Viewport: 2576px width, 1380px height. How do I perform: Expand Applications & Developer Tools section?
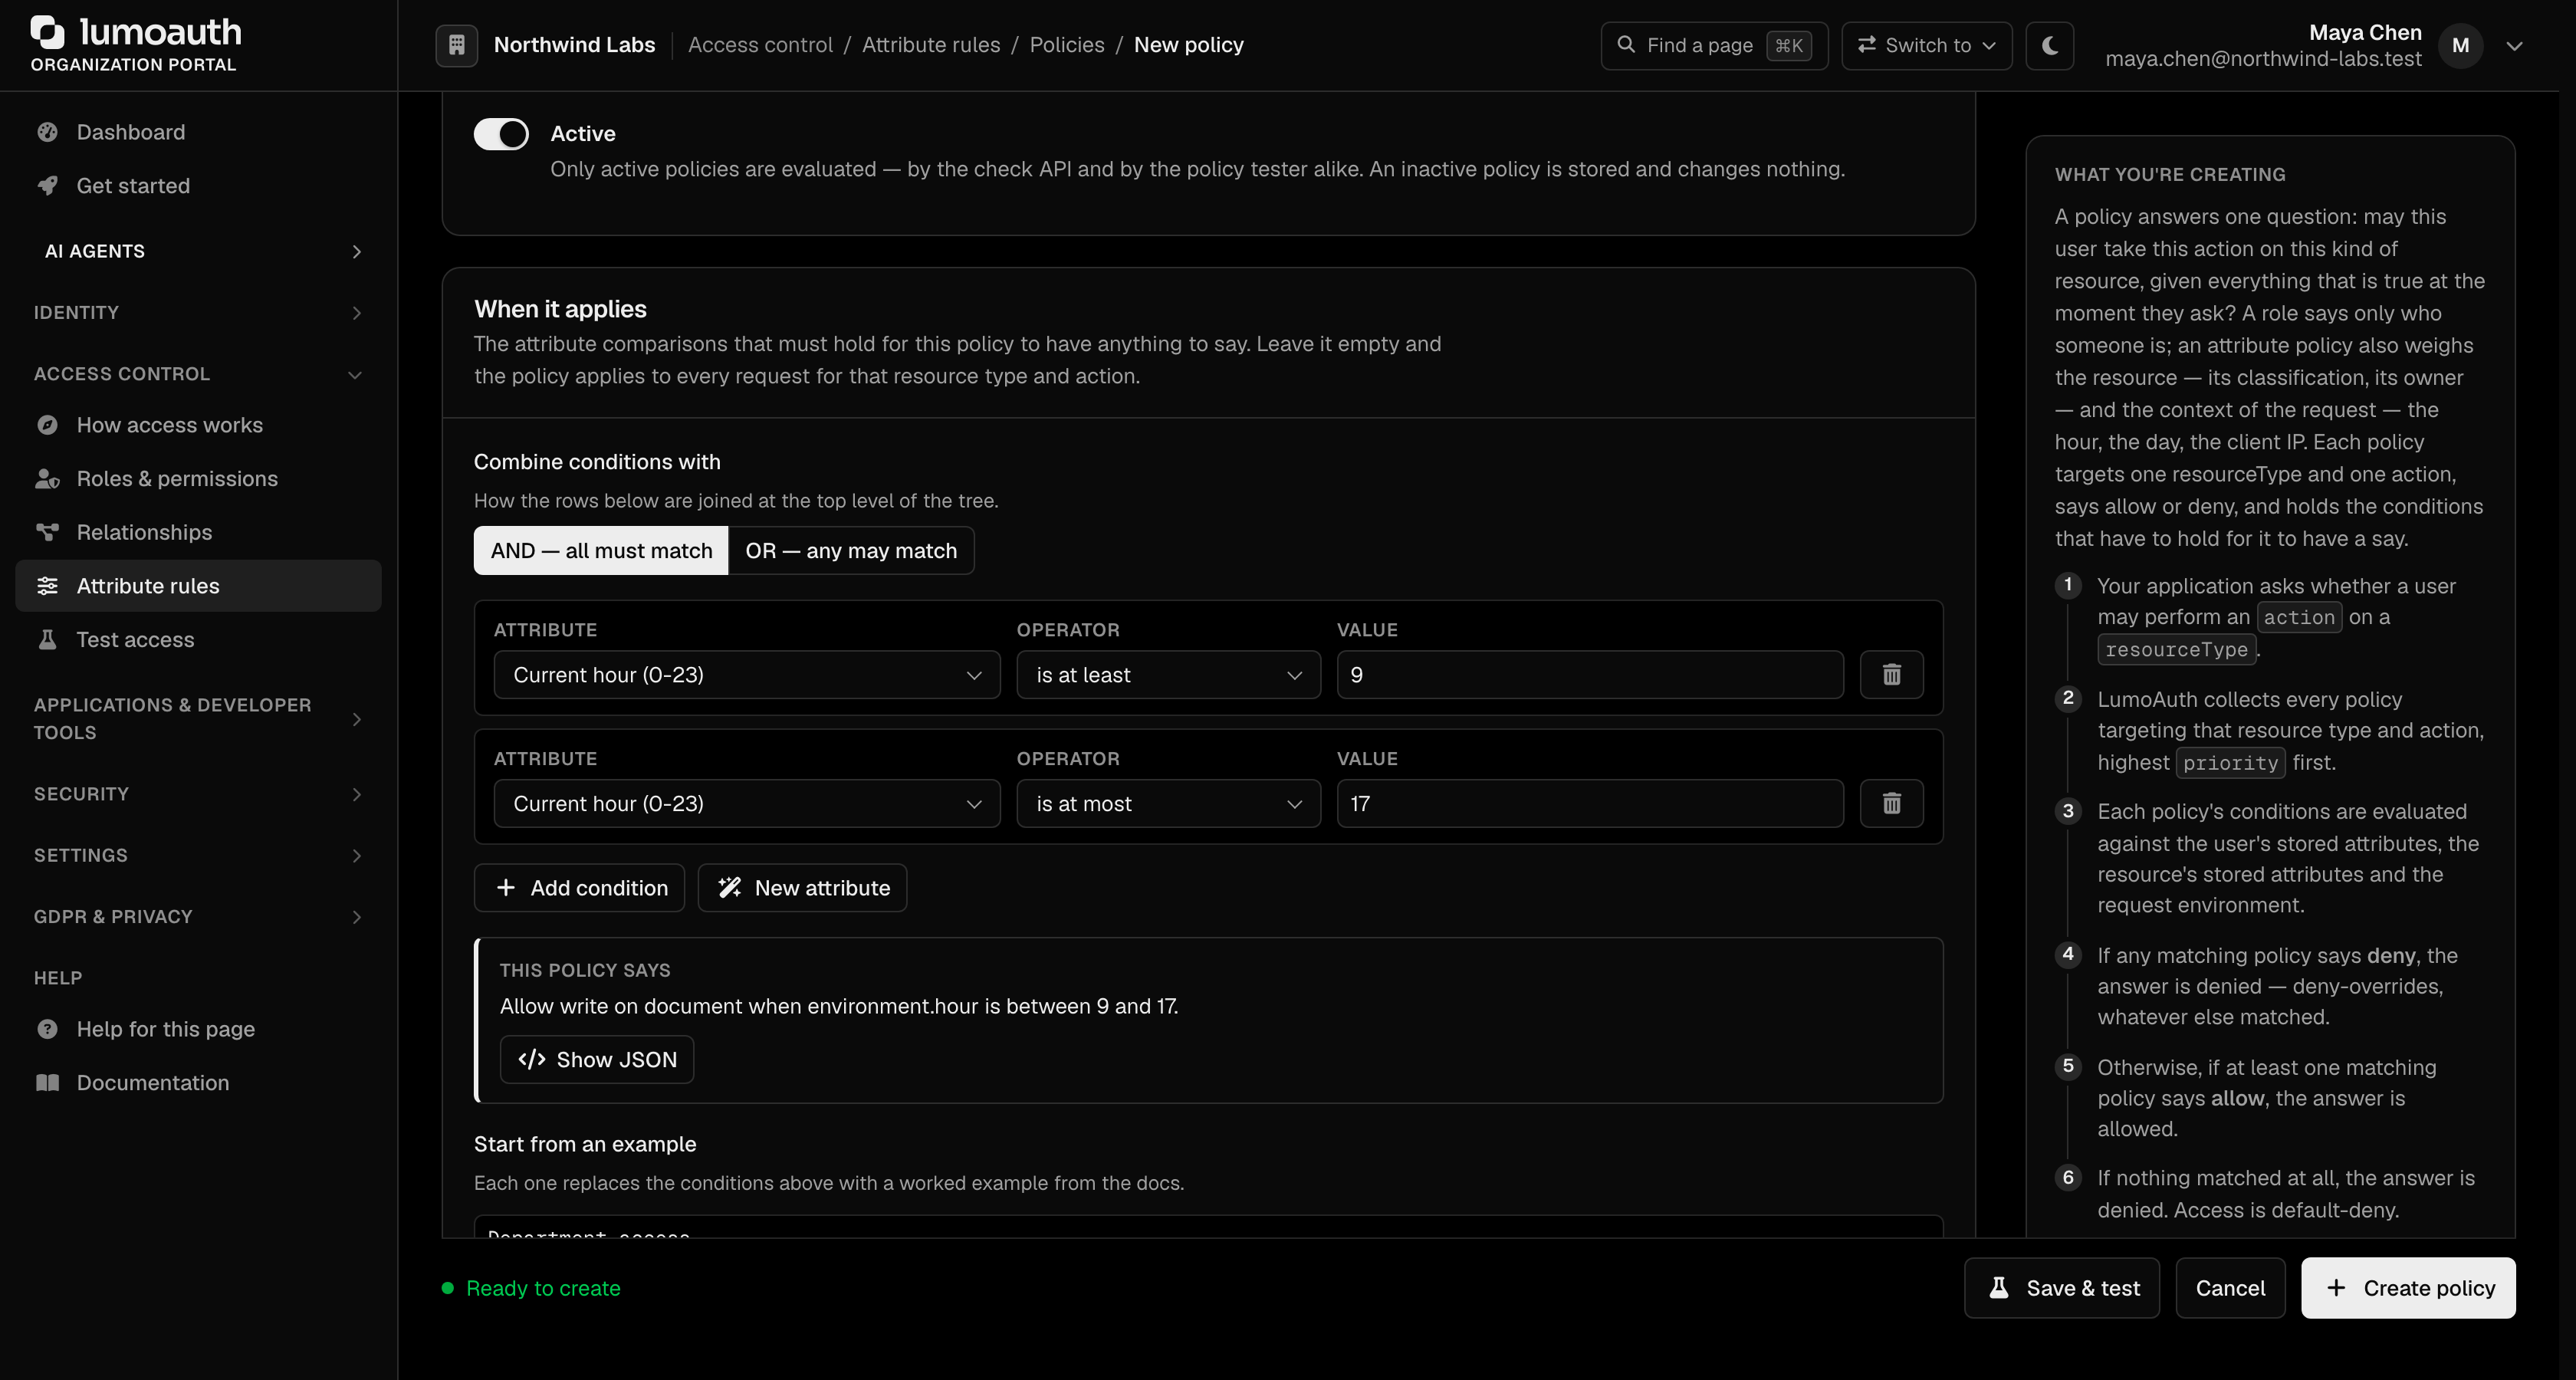(x=198, y=719)
